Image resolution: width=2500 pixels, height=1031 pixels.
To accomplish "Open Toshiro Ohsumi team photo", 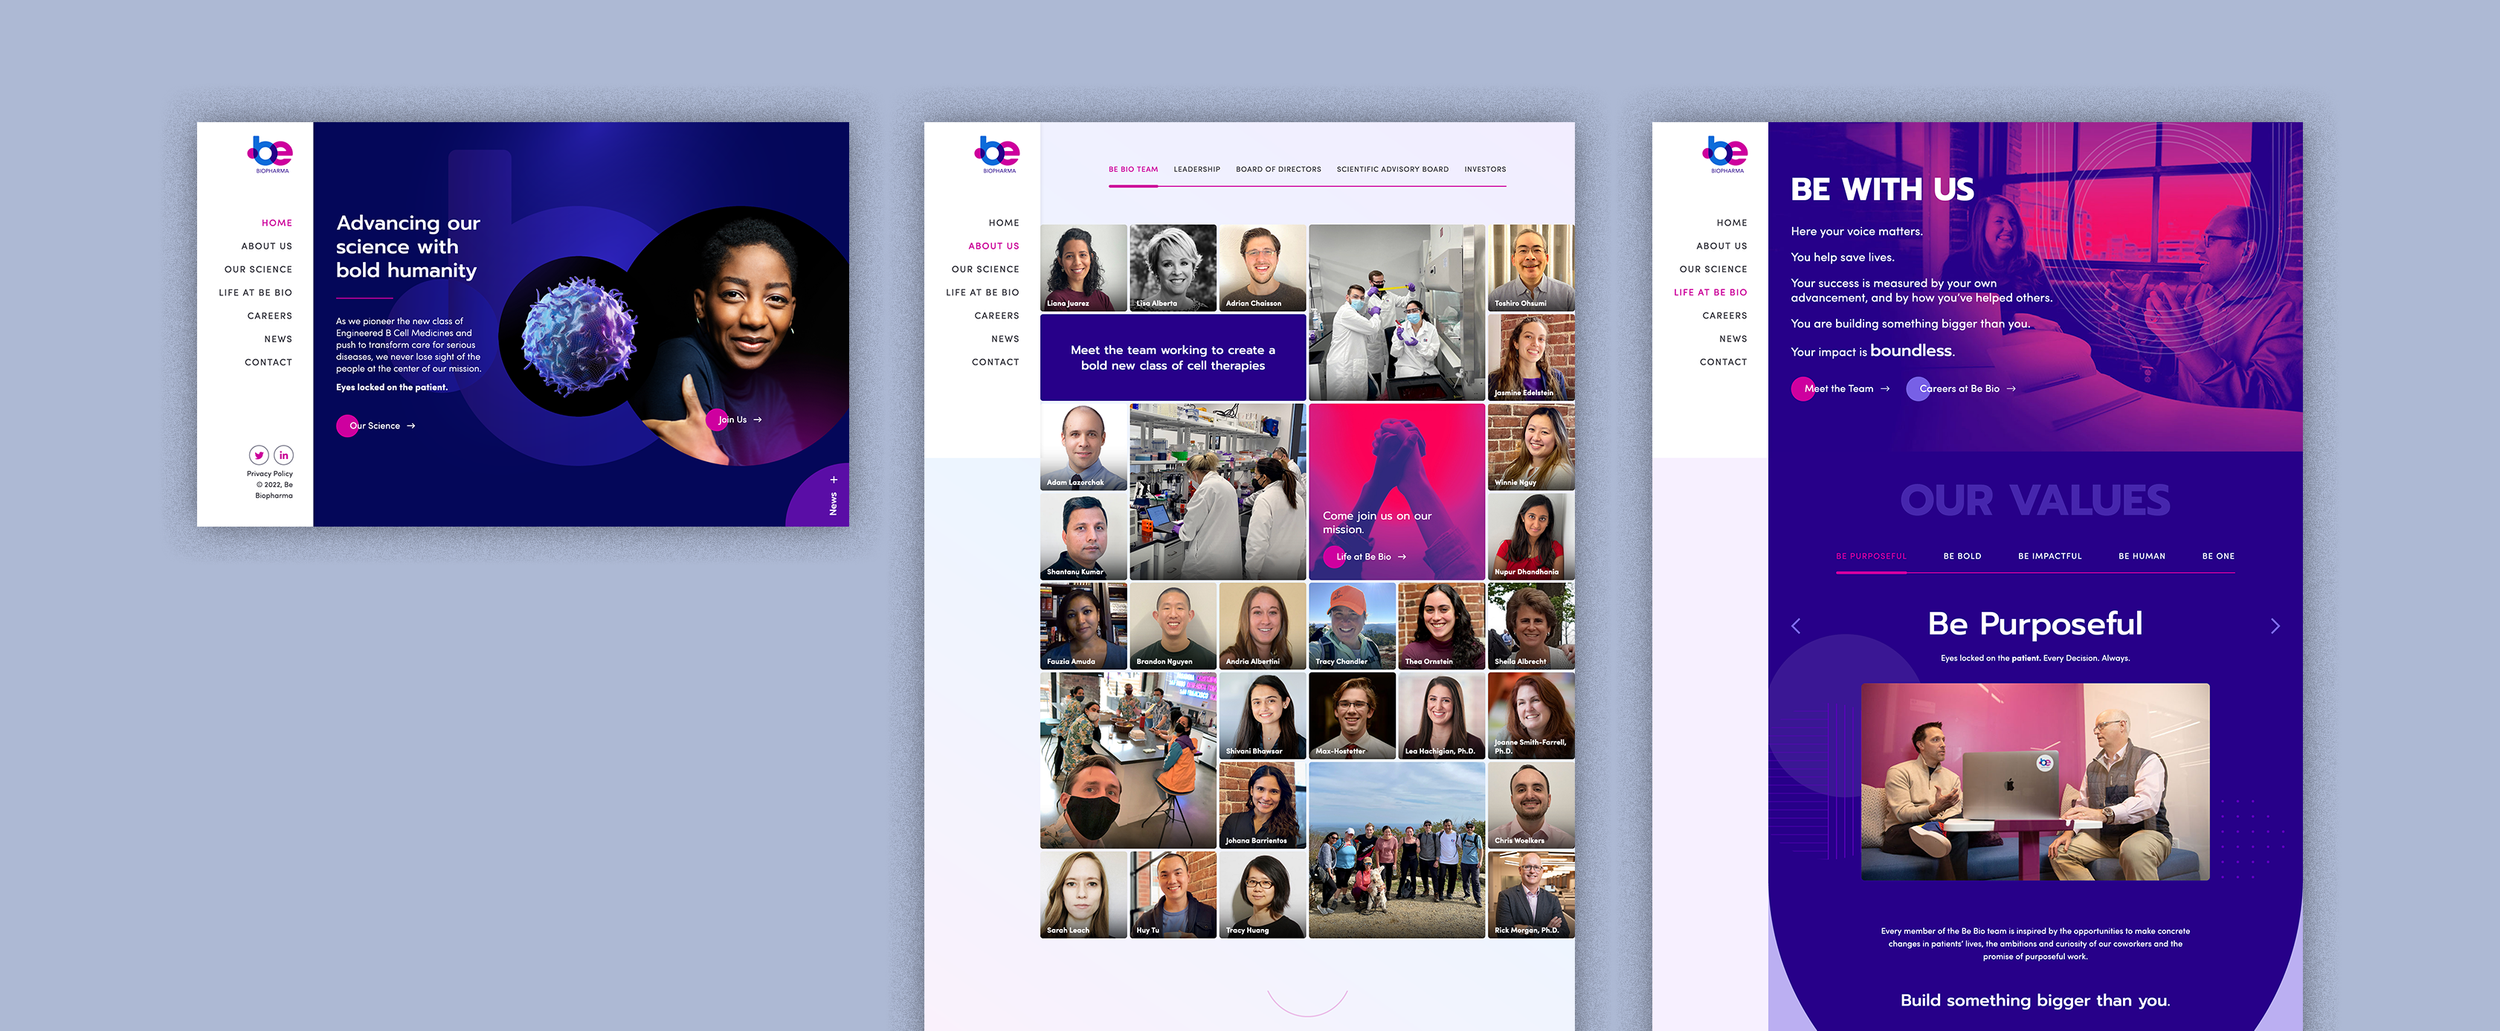I will click(1531, 267).
